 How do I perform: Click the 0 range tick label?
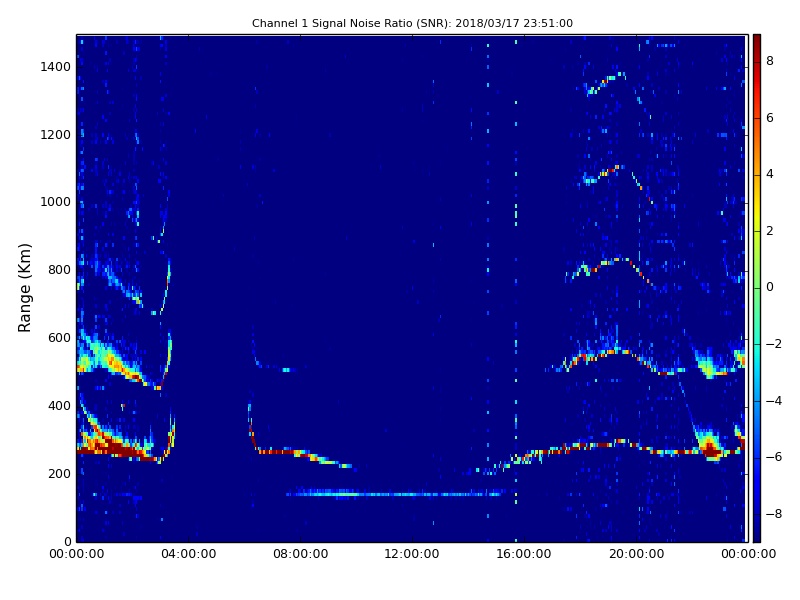(x=67, y=541)
